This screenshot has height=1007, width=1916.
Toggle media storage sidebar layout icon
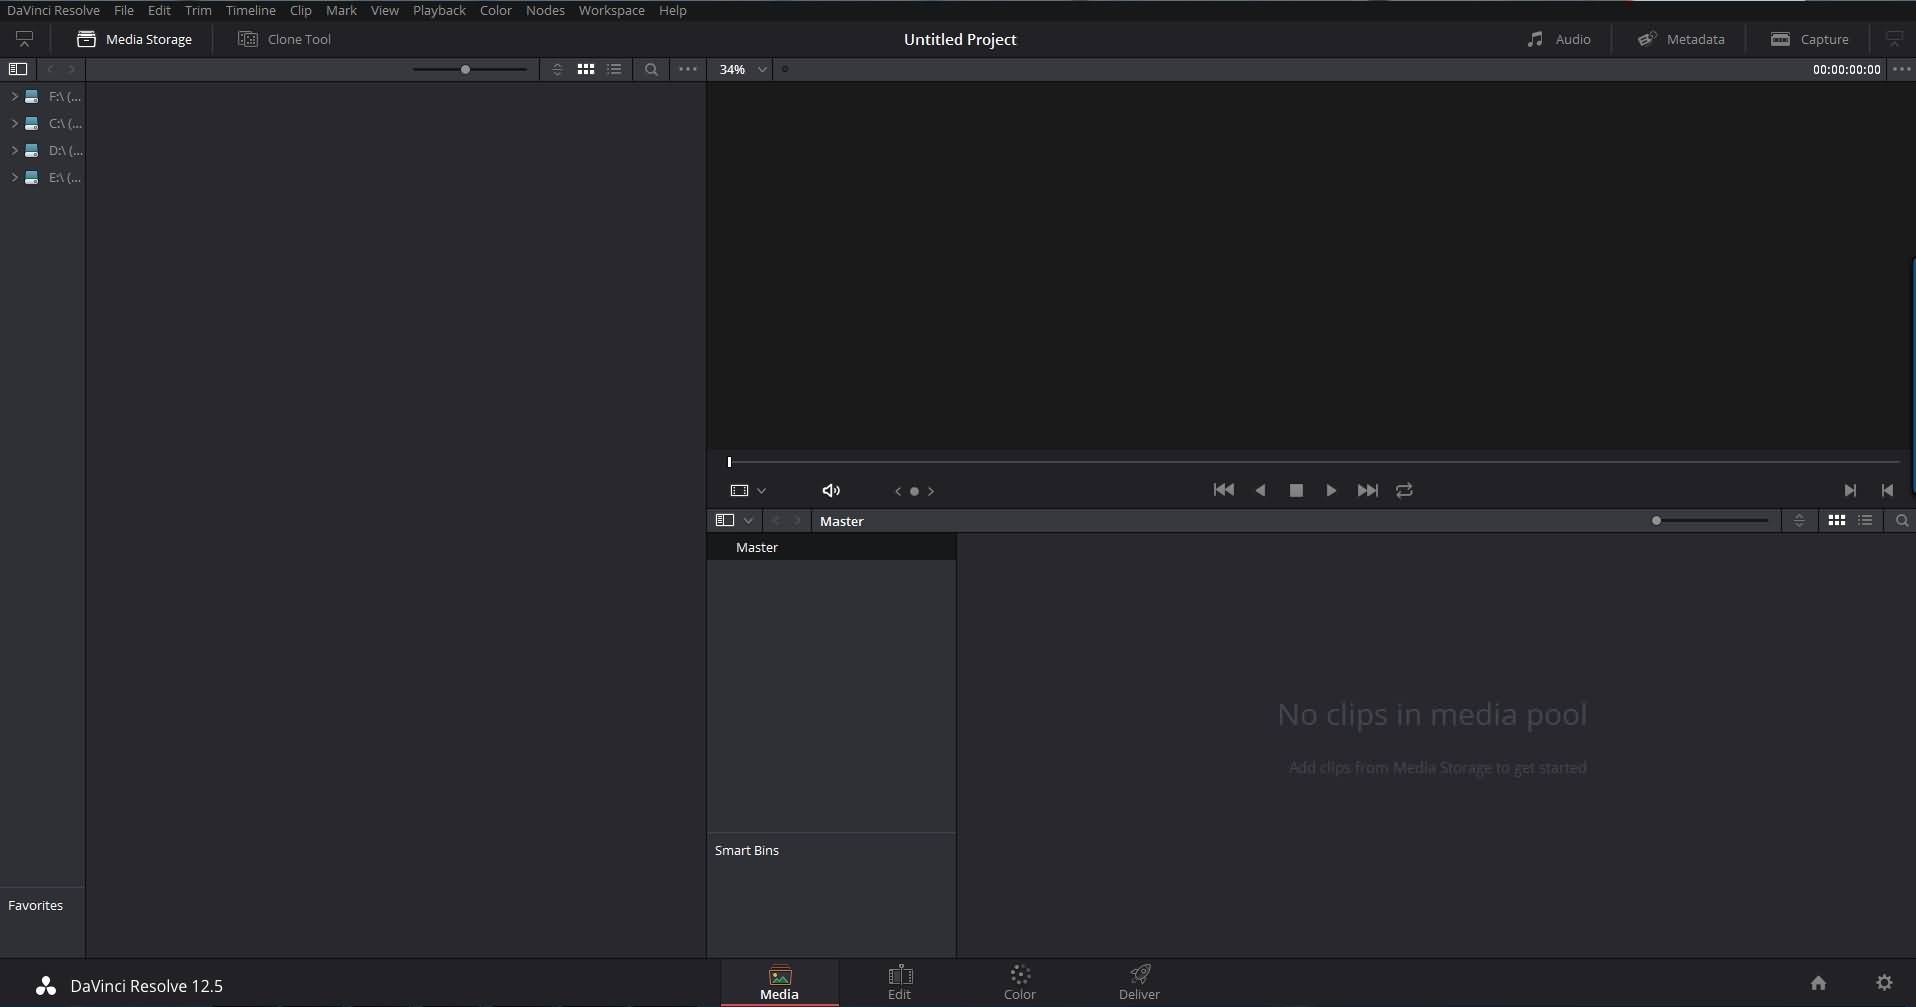(x=18, y=69)
